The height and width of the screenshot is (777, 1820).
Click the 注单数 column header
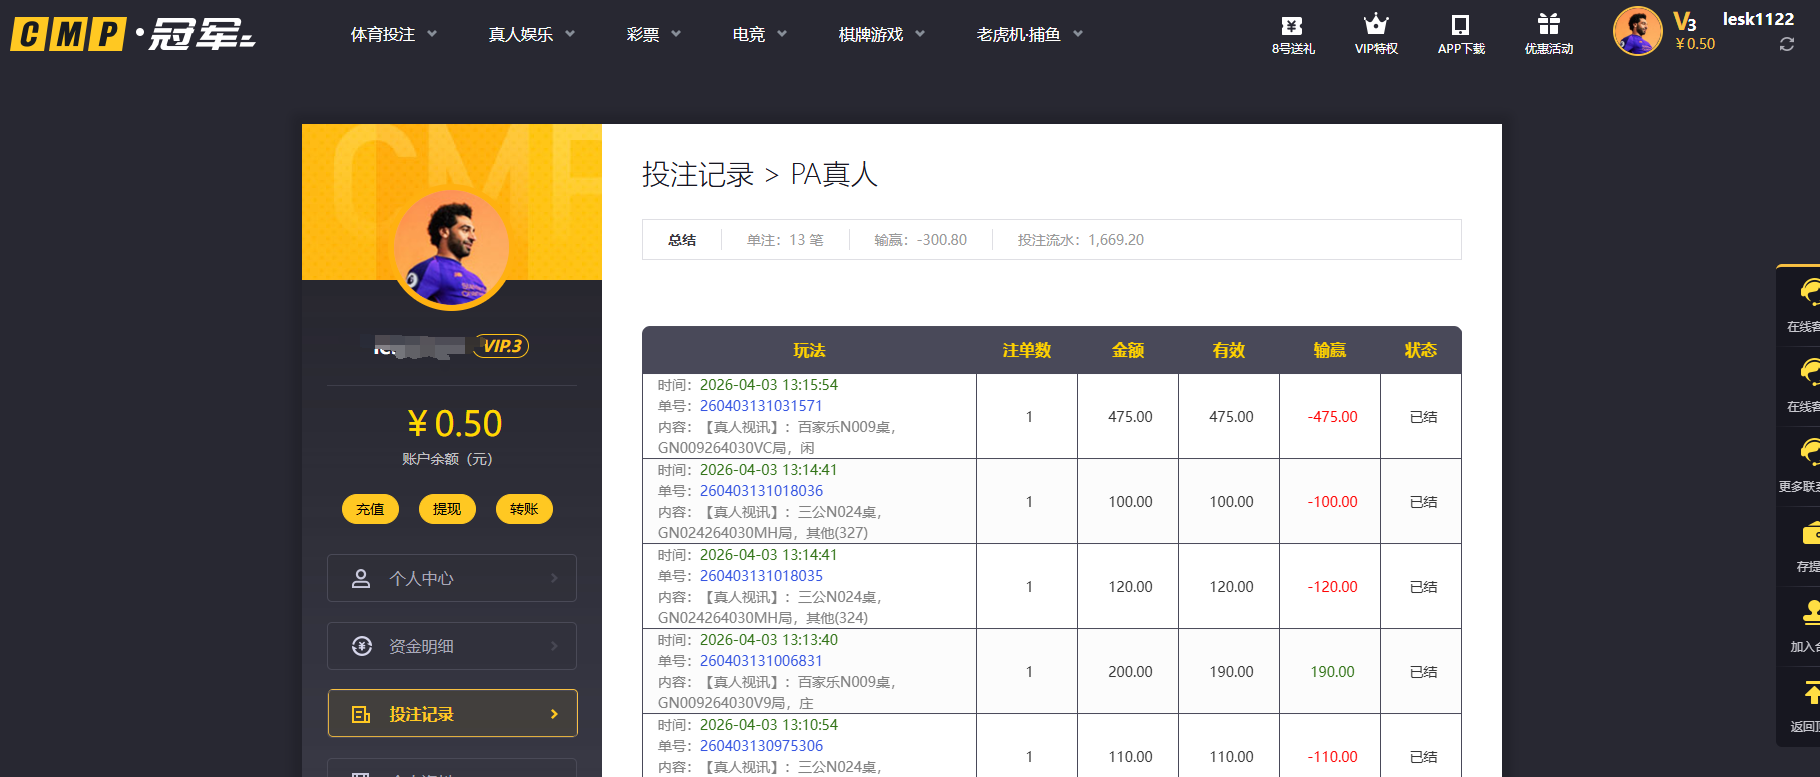[1027, 350]
